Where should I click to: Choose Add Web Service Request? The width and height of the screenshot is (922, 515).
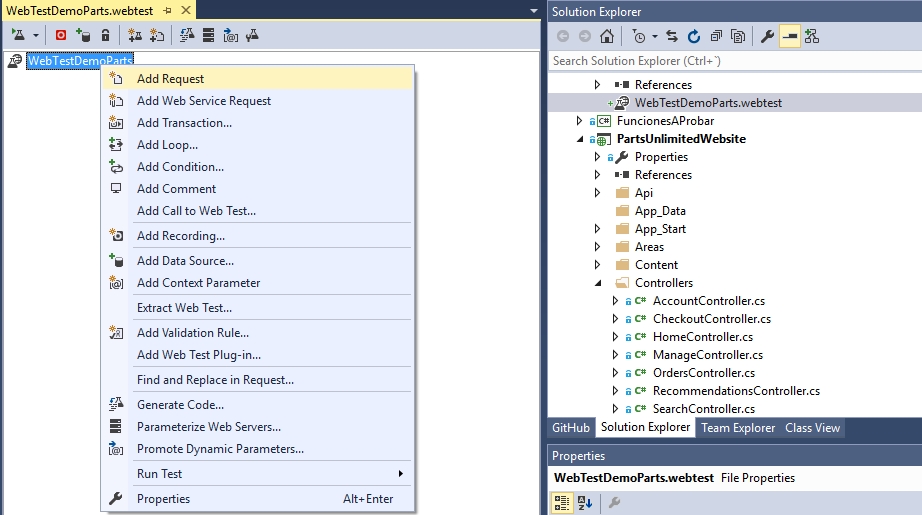(x=258, y=101)
